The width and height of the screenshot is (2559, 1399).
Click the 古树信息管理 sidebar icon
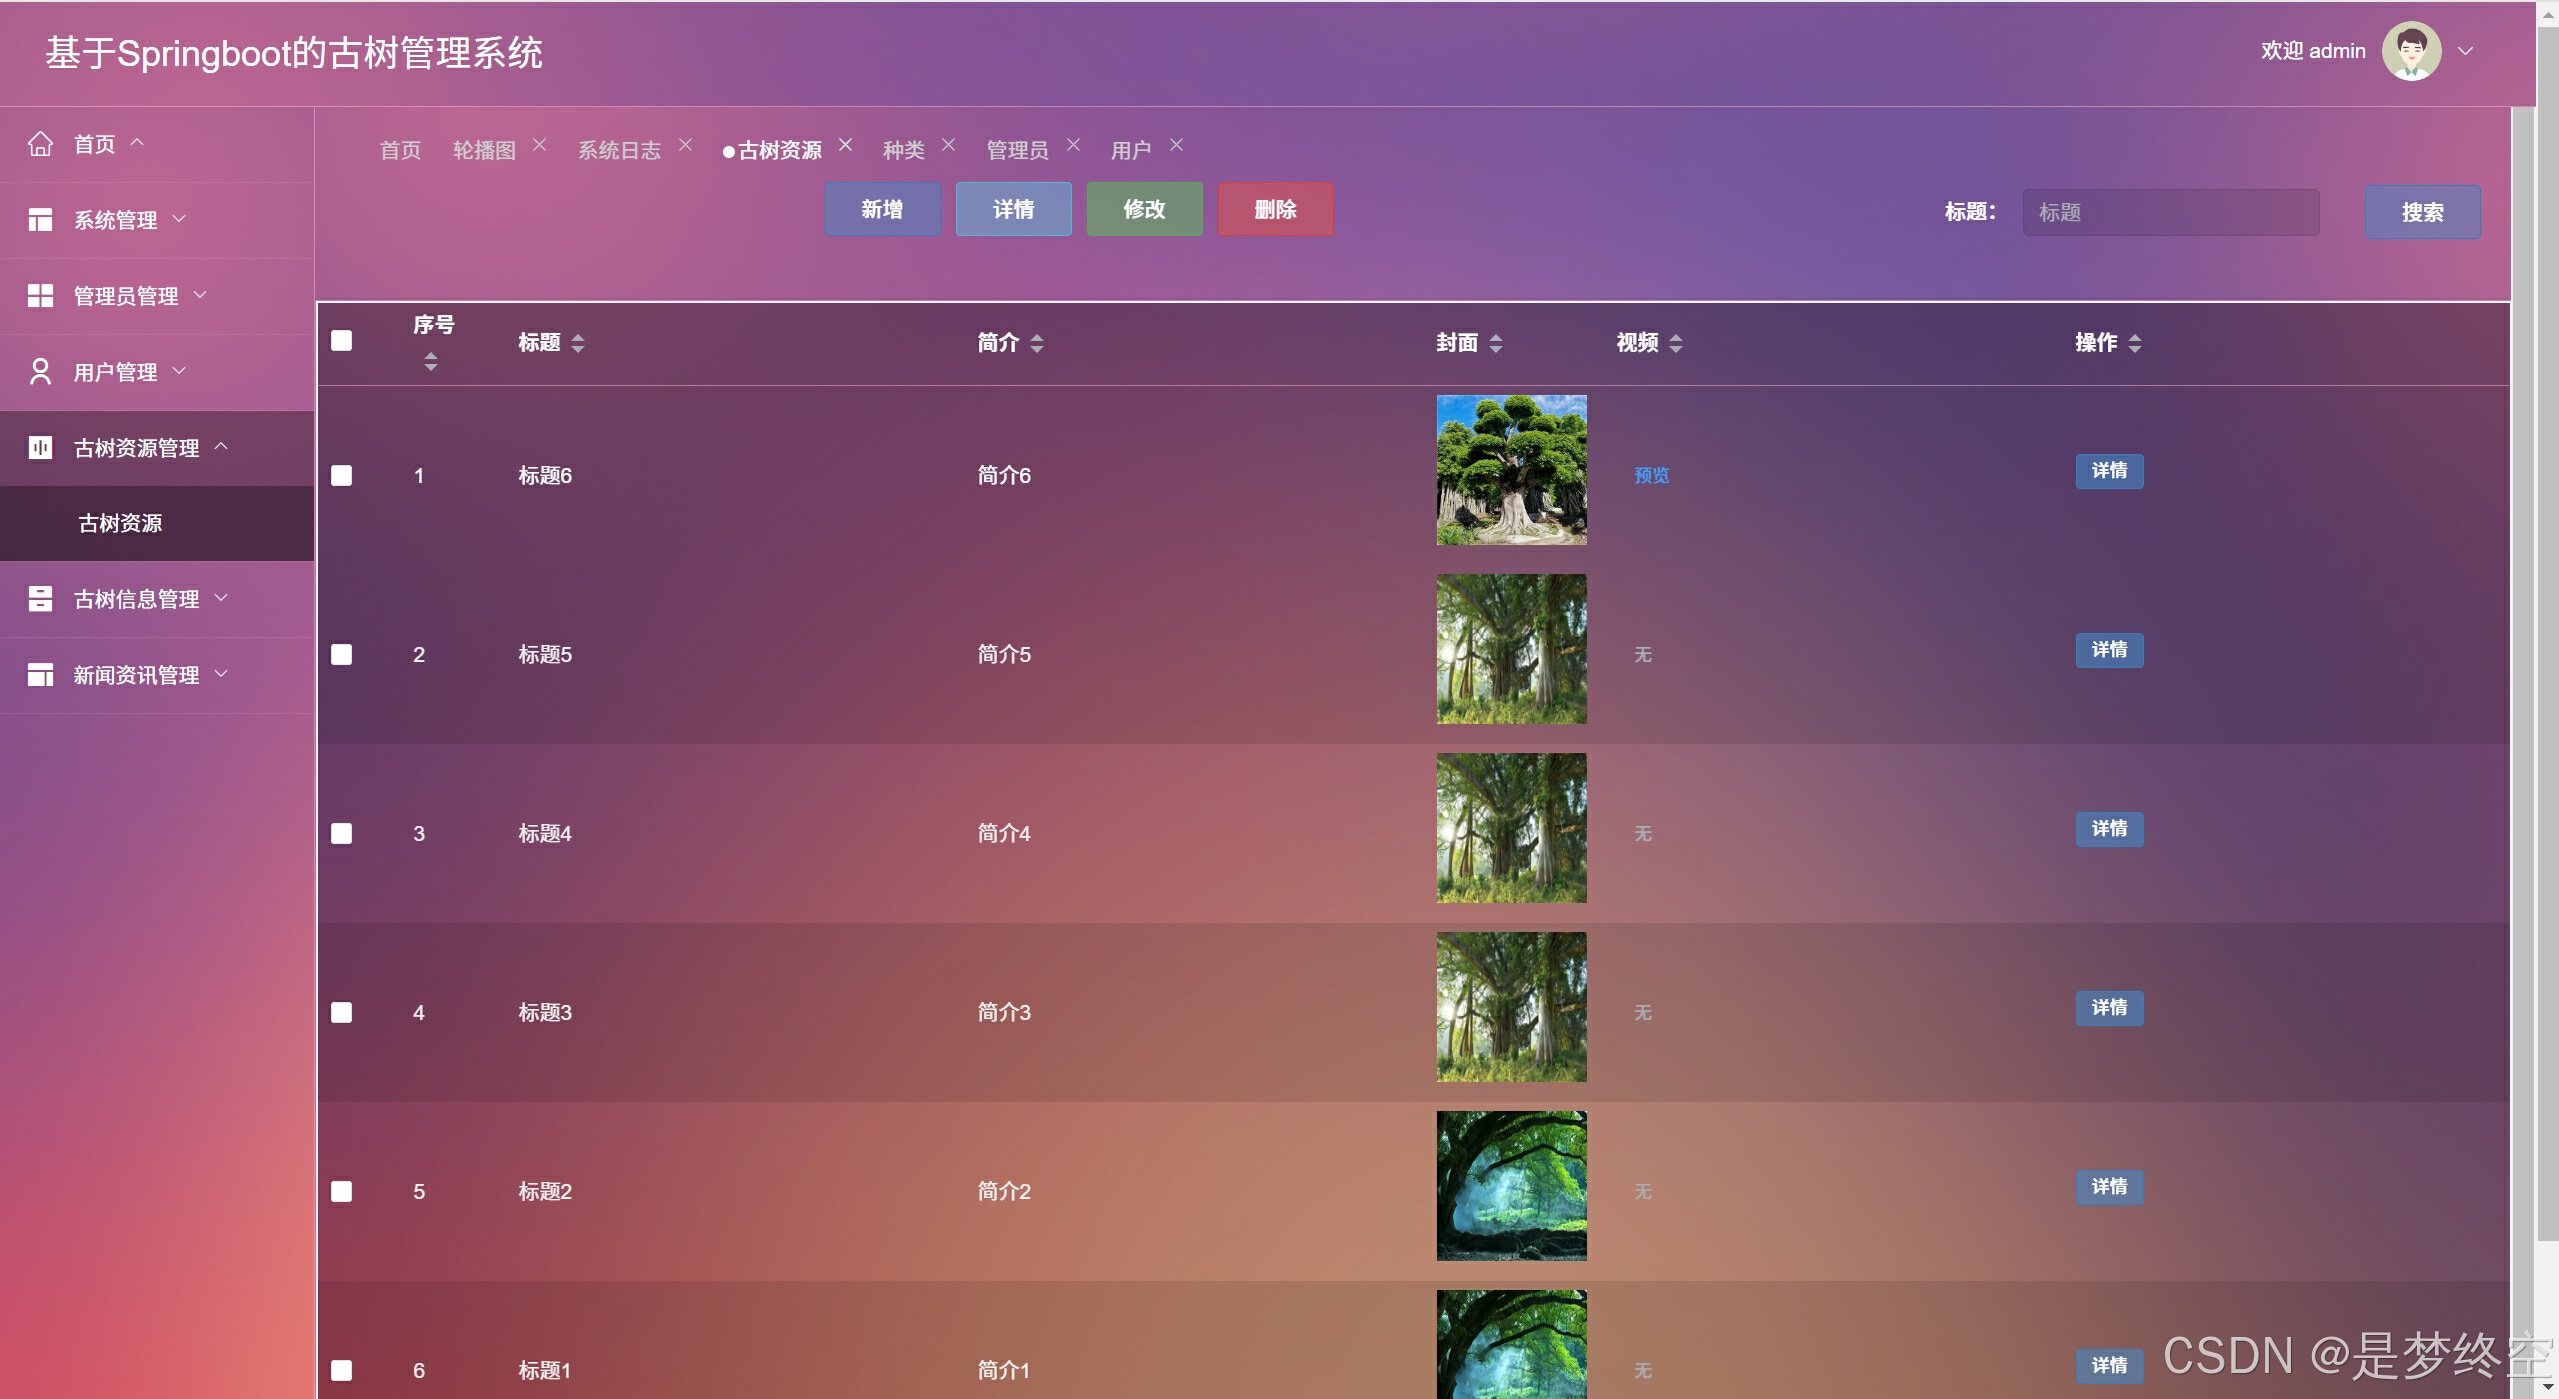(x=40, y=599)
